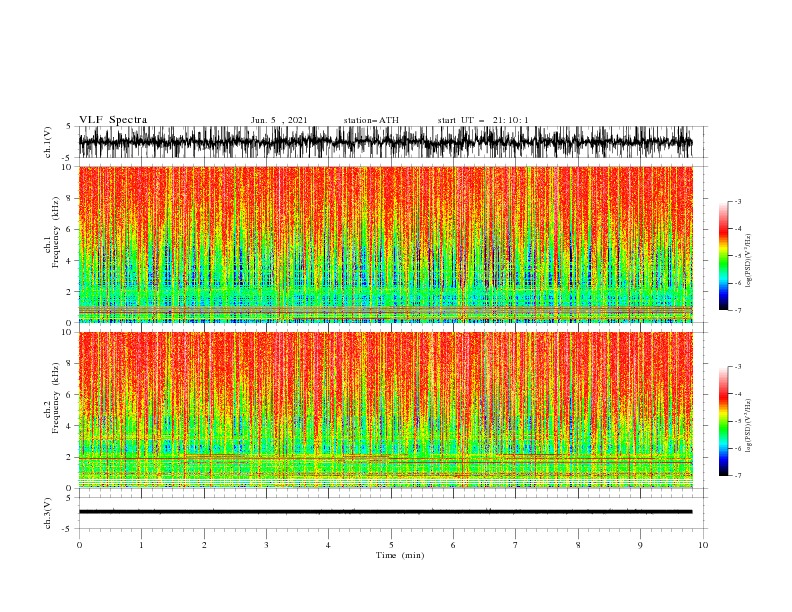
Task: Click the date "Jun. 5 , 2021"
Action: 279,120
